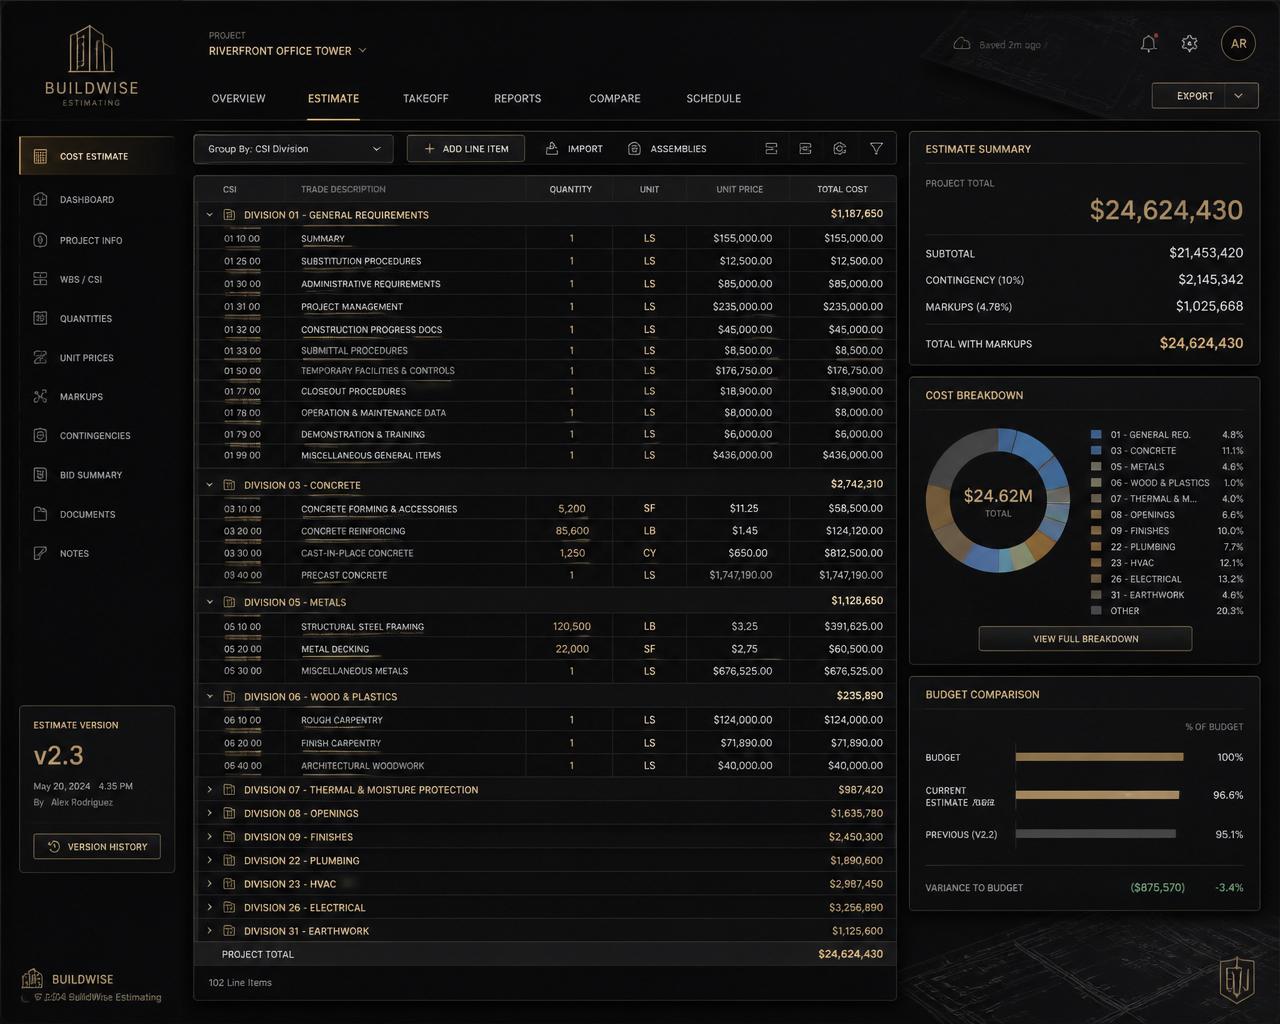Click the BuildWise logo at top left
The image size is (1280, 1024).
tap(91, 65)
